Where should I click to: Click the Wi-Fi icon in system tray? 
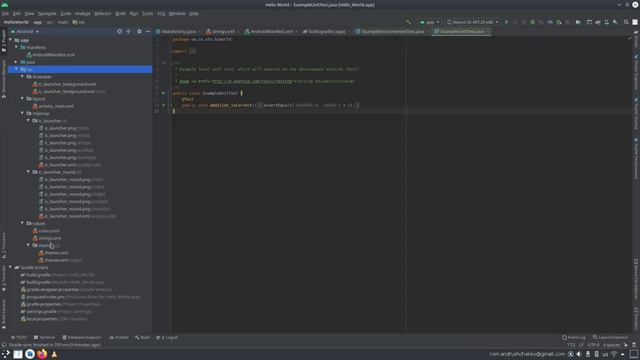pyautogui.click(x=614, y=354)
